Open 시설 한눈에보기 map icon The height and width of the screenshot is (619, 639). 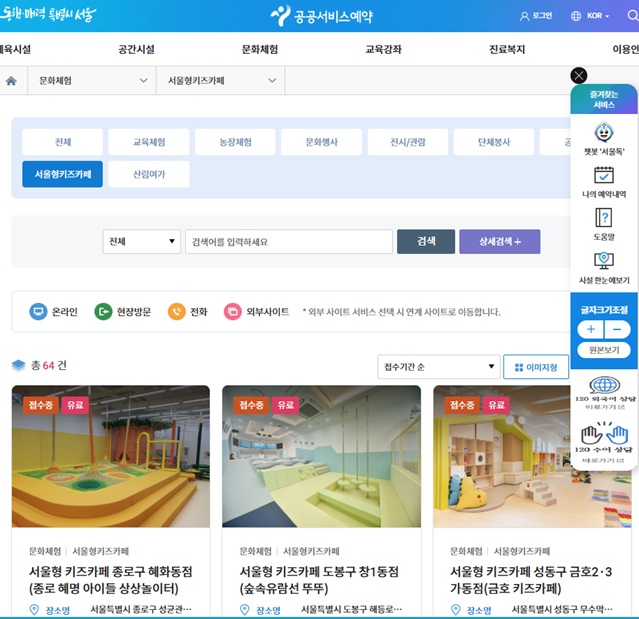click(x=604, y=261)
